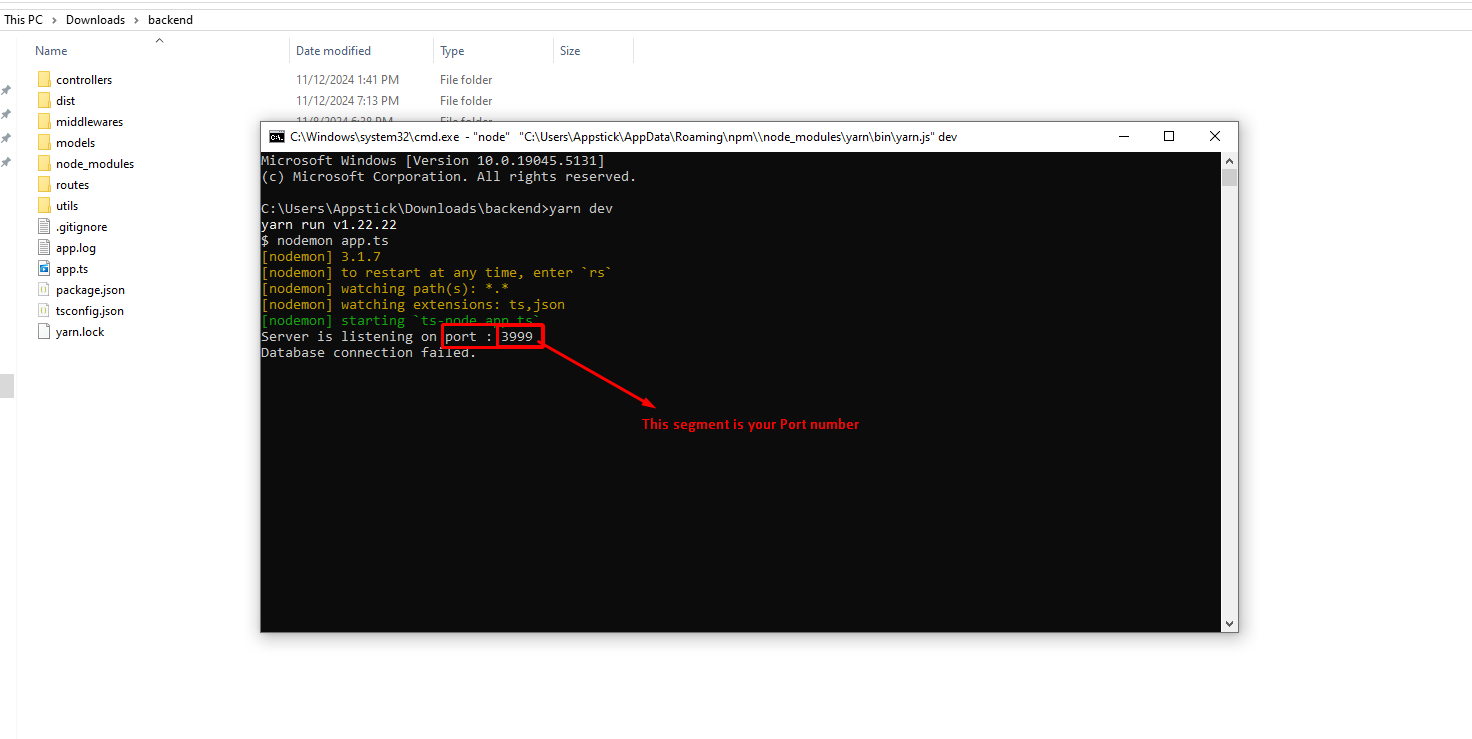The height and width of the screenshot is (739, 1472).
Task: Navigate to Downloads in breadcrumb
Action: point(96,20)
